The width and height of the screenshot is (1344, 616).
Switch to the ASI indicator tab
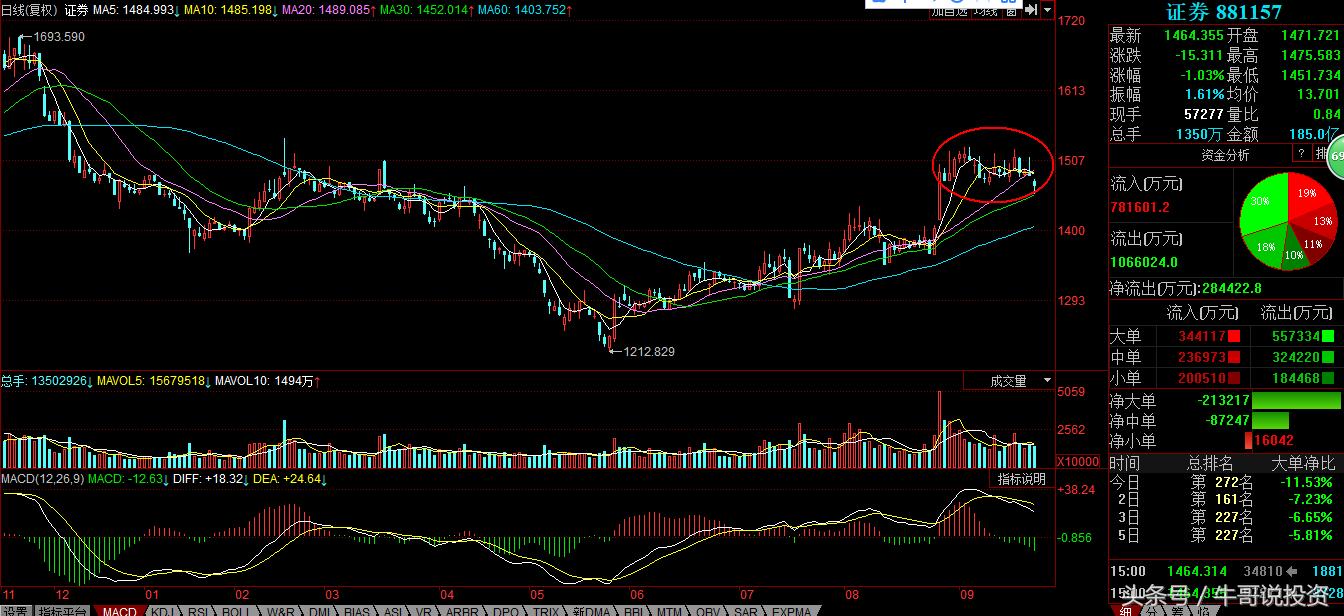pyautogui.click(x=394, y=611)
